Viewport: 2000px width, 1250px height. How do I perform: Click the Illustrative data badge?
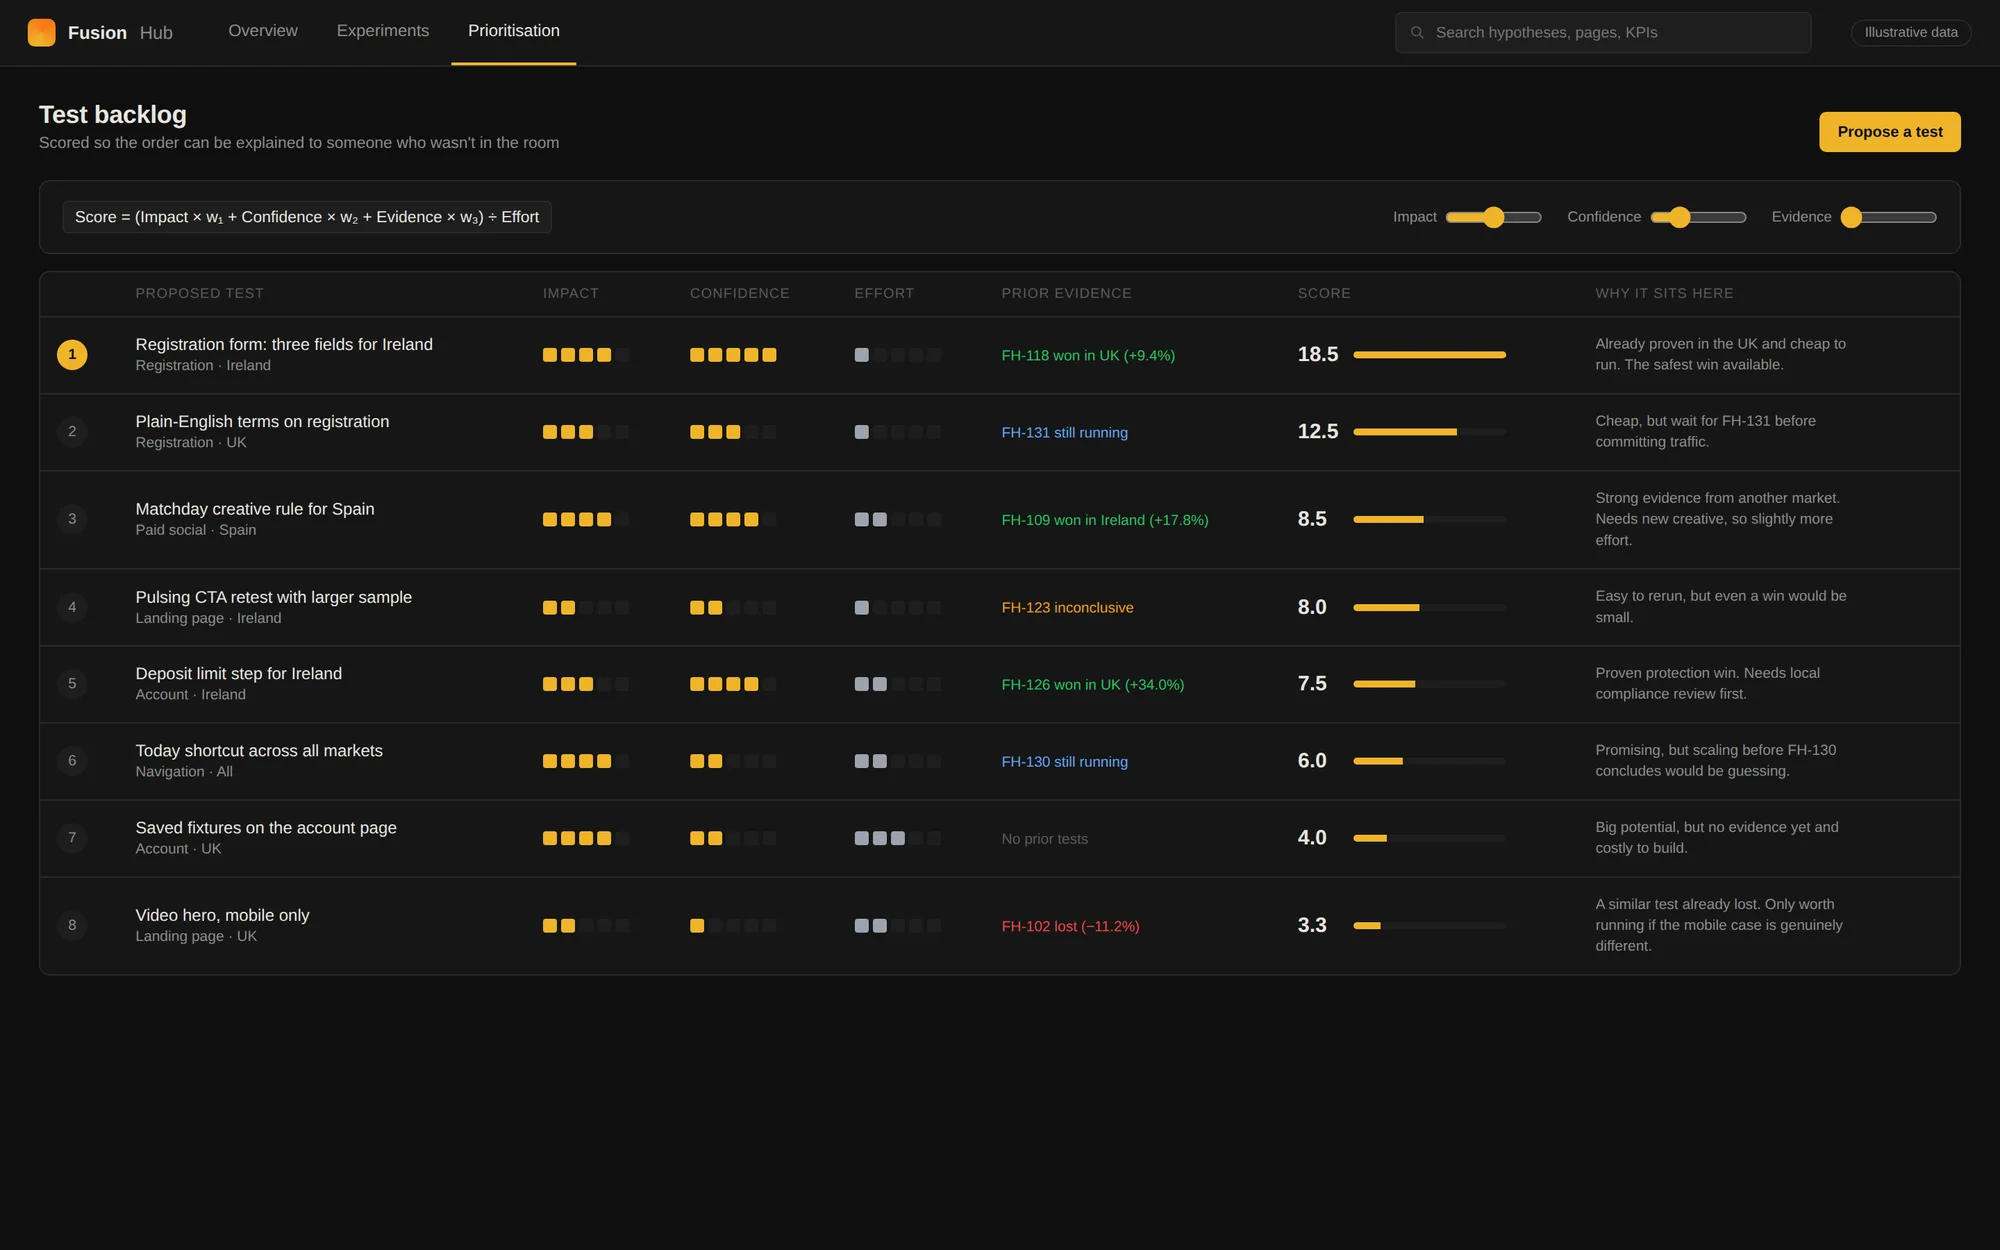1911,33
